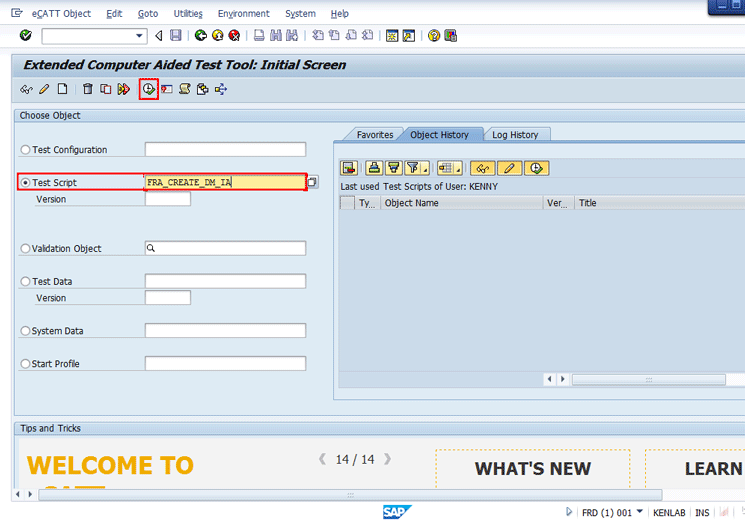Click the red Cancel icon
745x521 pixels.
pos(234,35)
